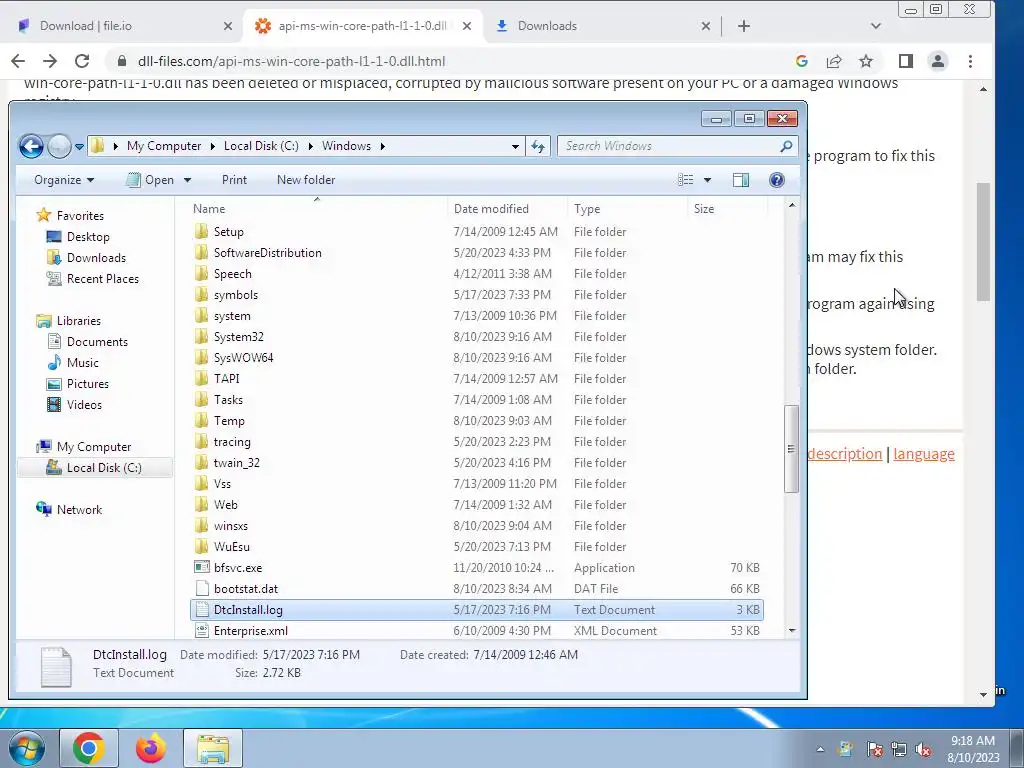Expand address bar previous locations dropdown
Image resolution: width=1024 pixels, height=768 pixels.
pyautogui.click(x=515, y=146)
